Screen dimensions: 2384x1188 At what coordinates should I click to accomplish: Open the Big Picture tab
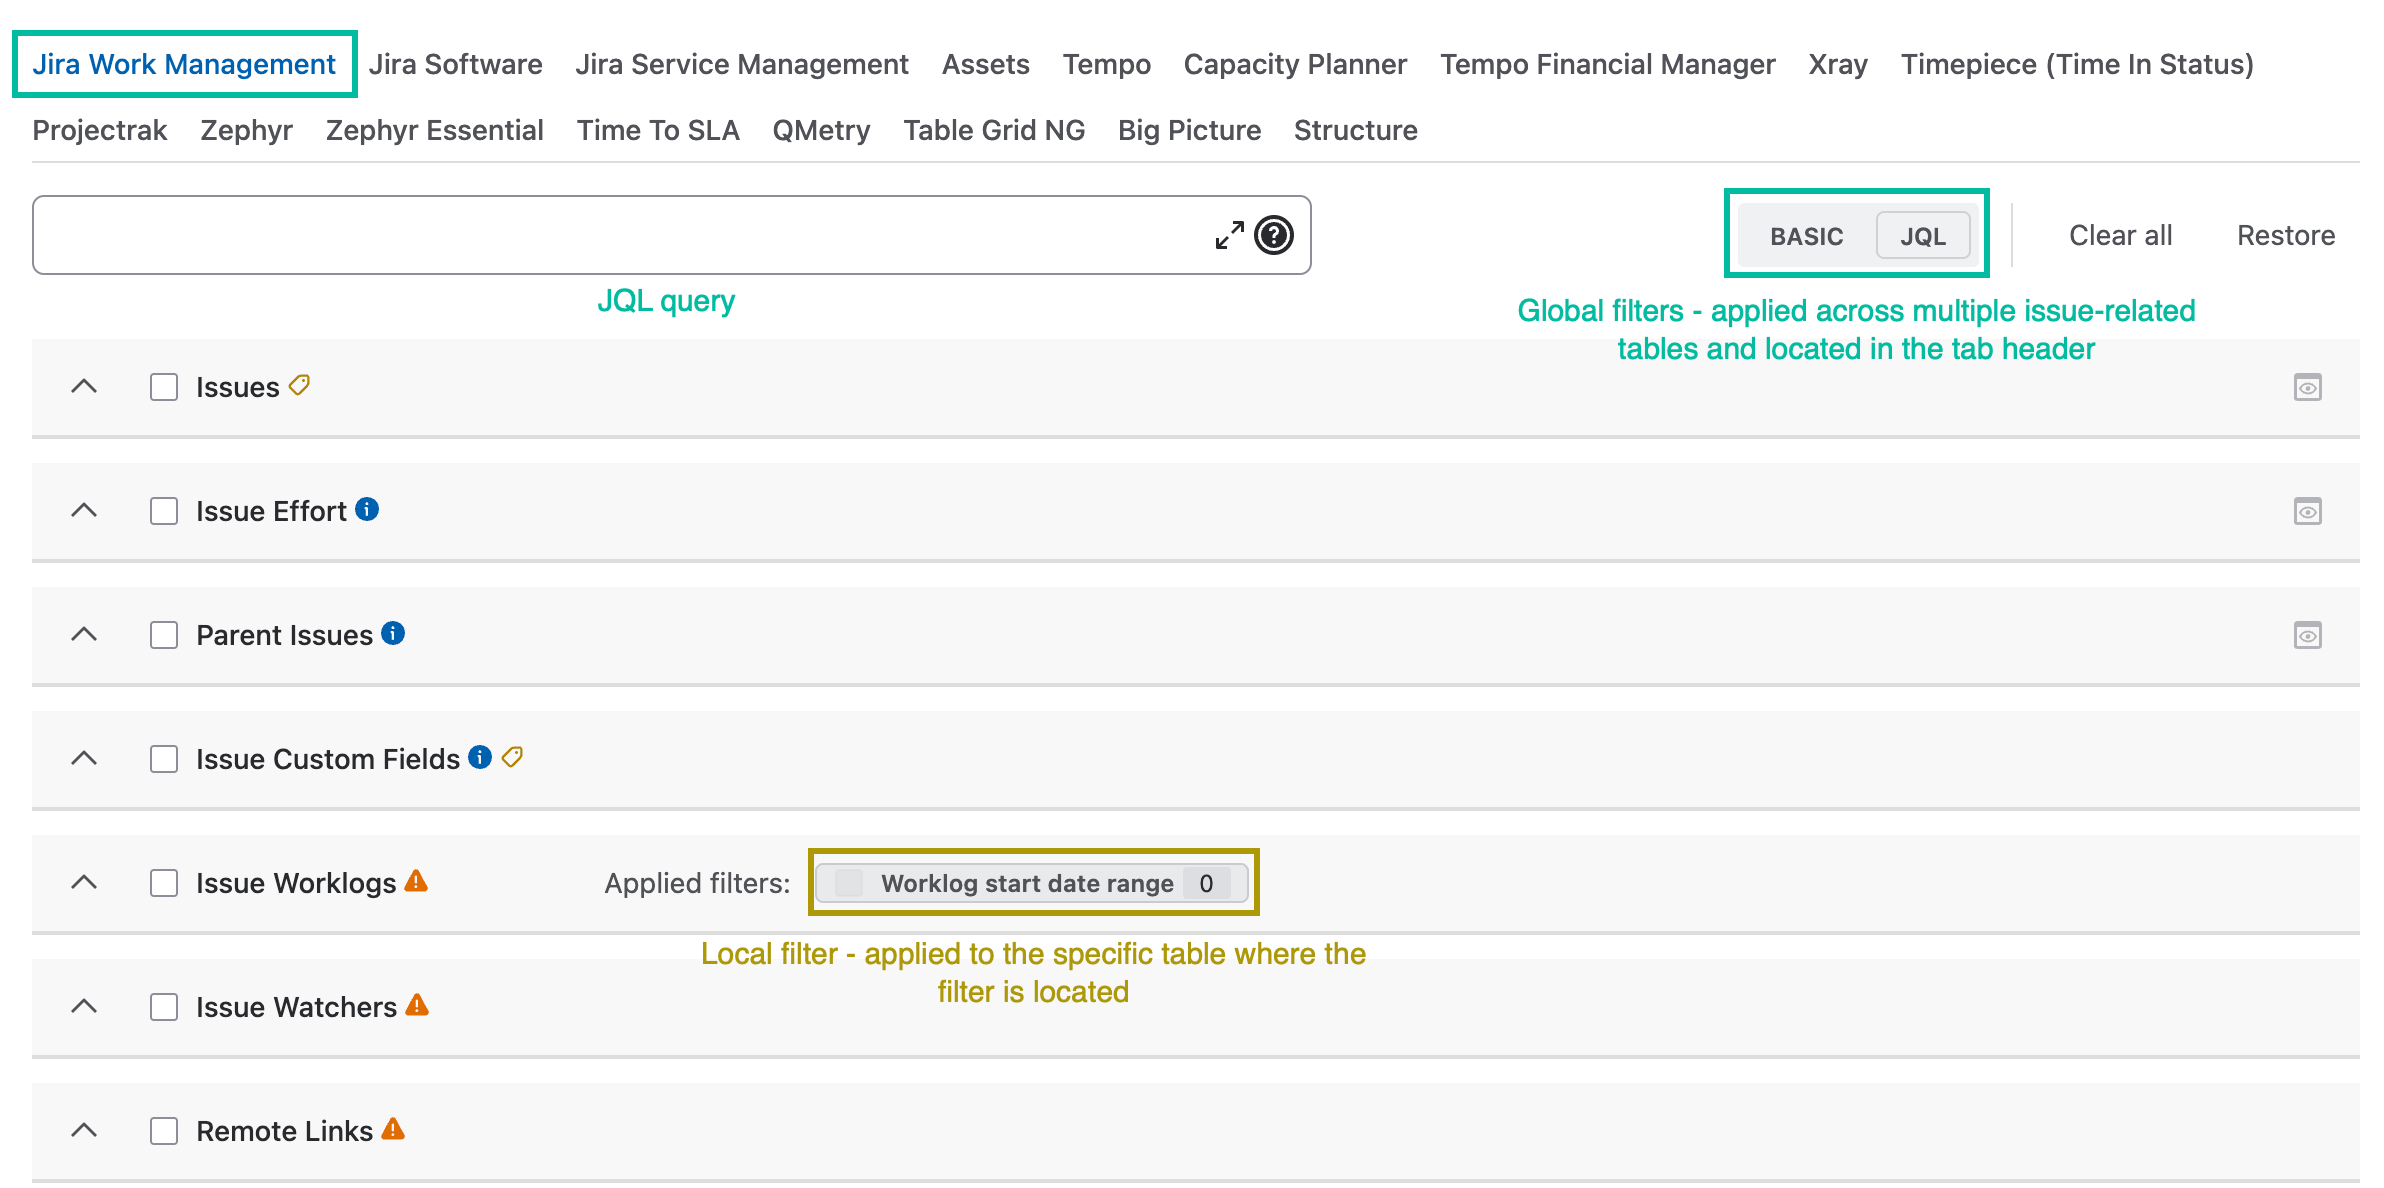click(1189, 130)
